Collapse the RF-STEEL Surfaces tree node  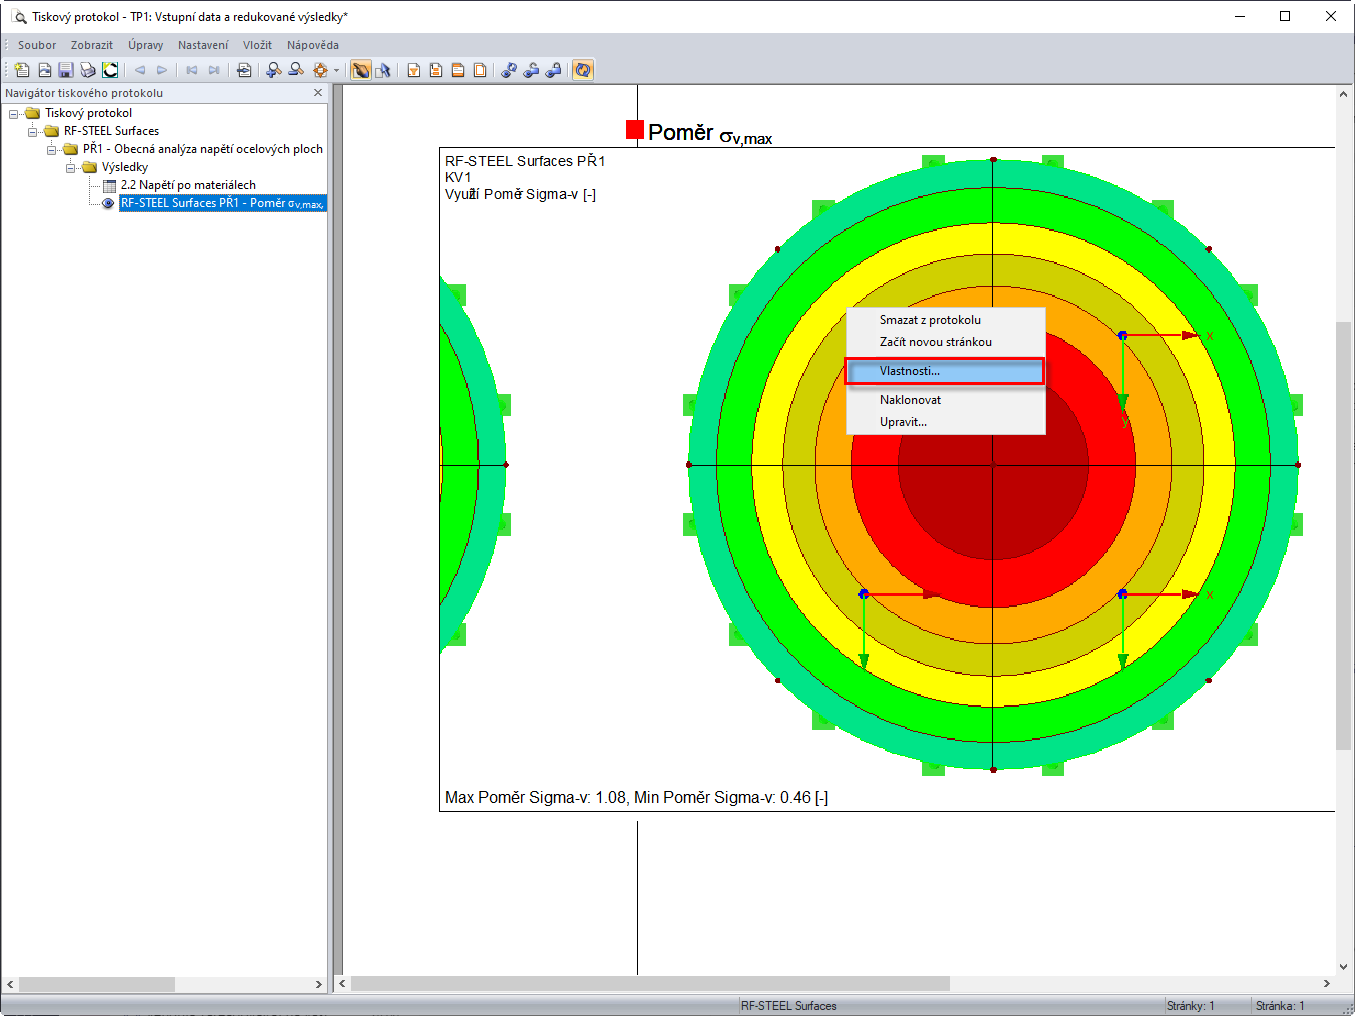(x=33, y=132)
